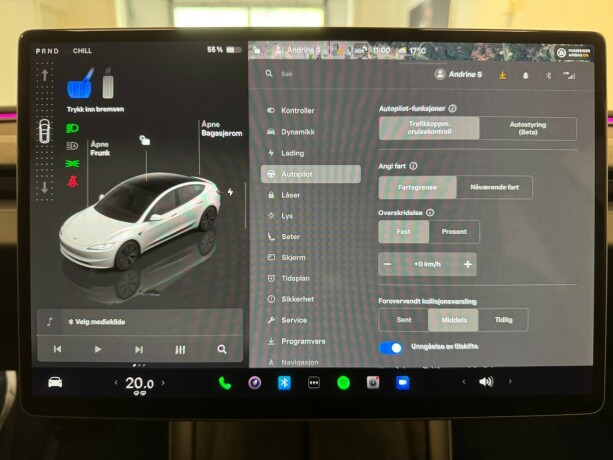Go to the previous track
The width and height of the screenshot is (613, 460).
click(57, 349)
